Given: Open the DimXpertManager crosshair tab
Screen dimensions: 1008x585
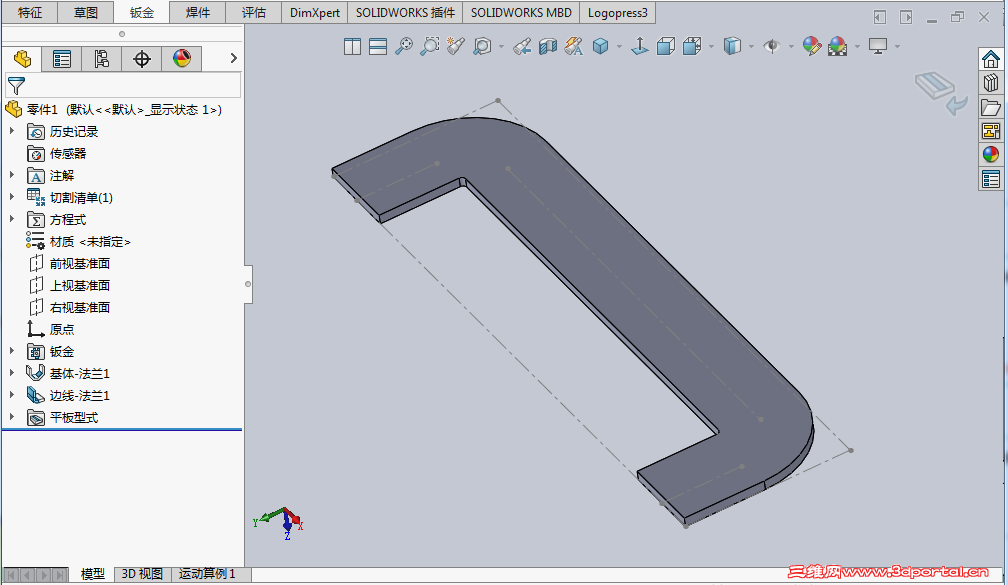Looking at the screenshot, I should click(141, 59).
